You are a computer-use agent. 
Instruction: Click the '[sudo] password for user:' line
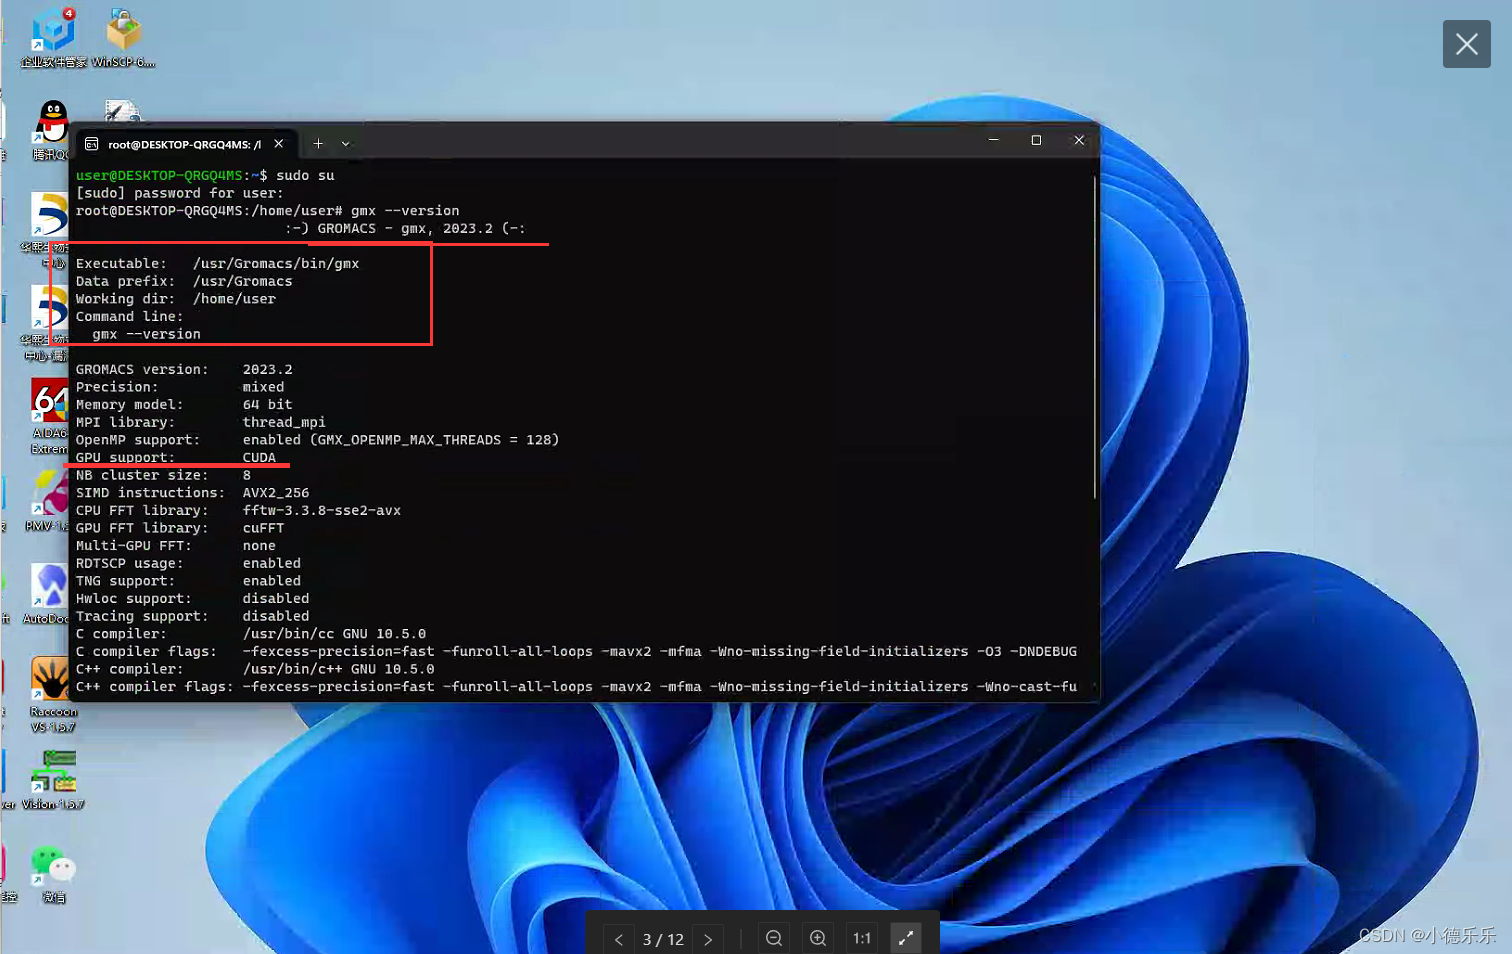[x=180, y=193]
